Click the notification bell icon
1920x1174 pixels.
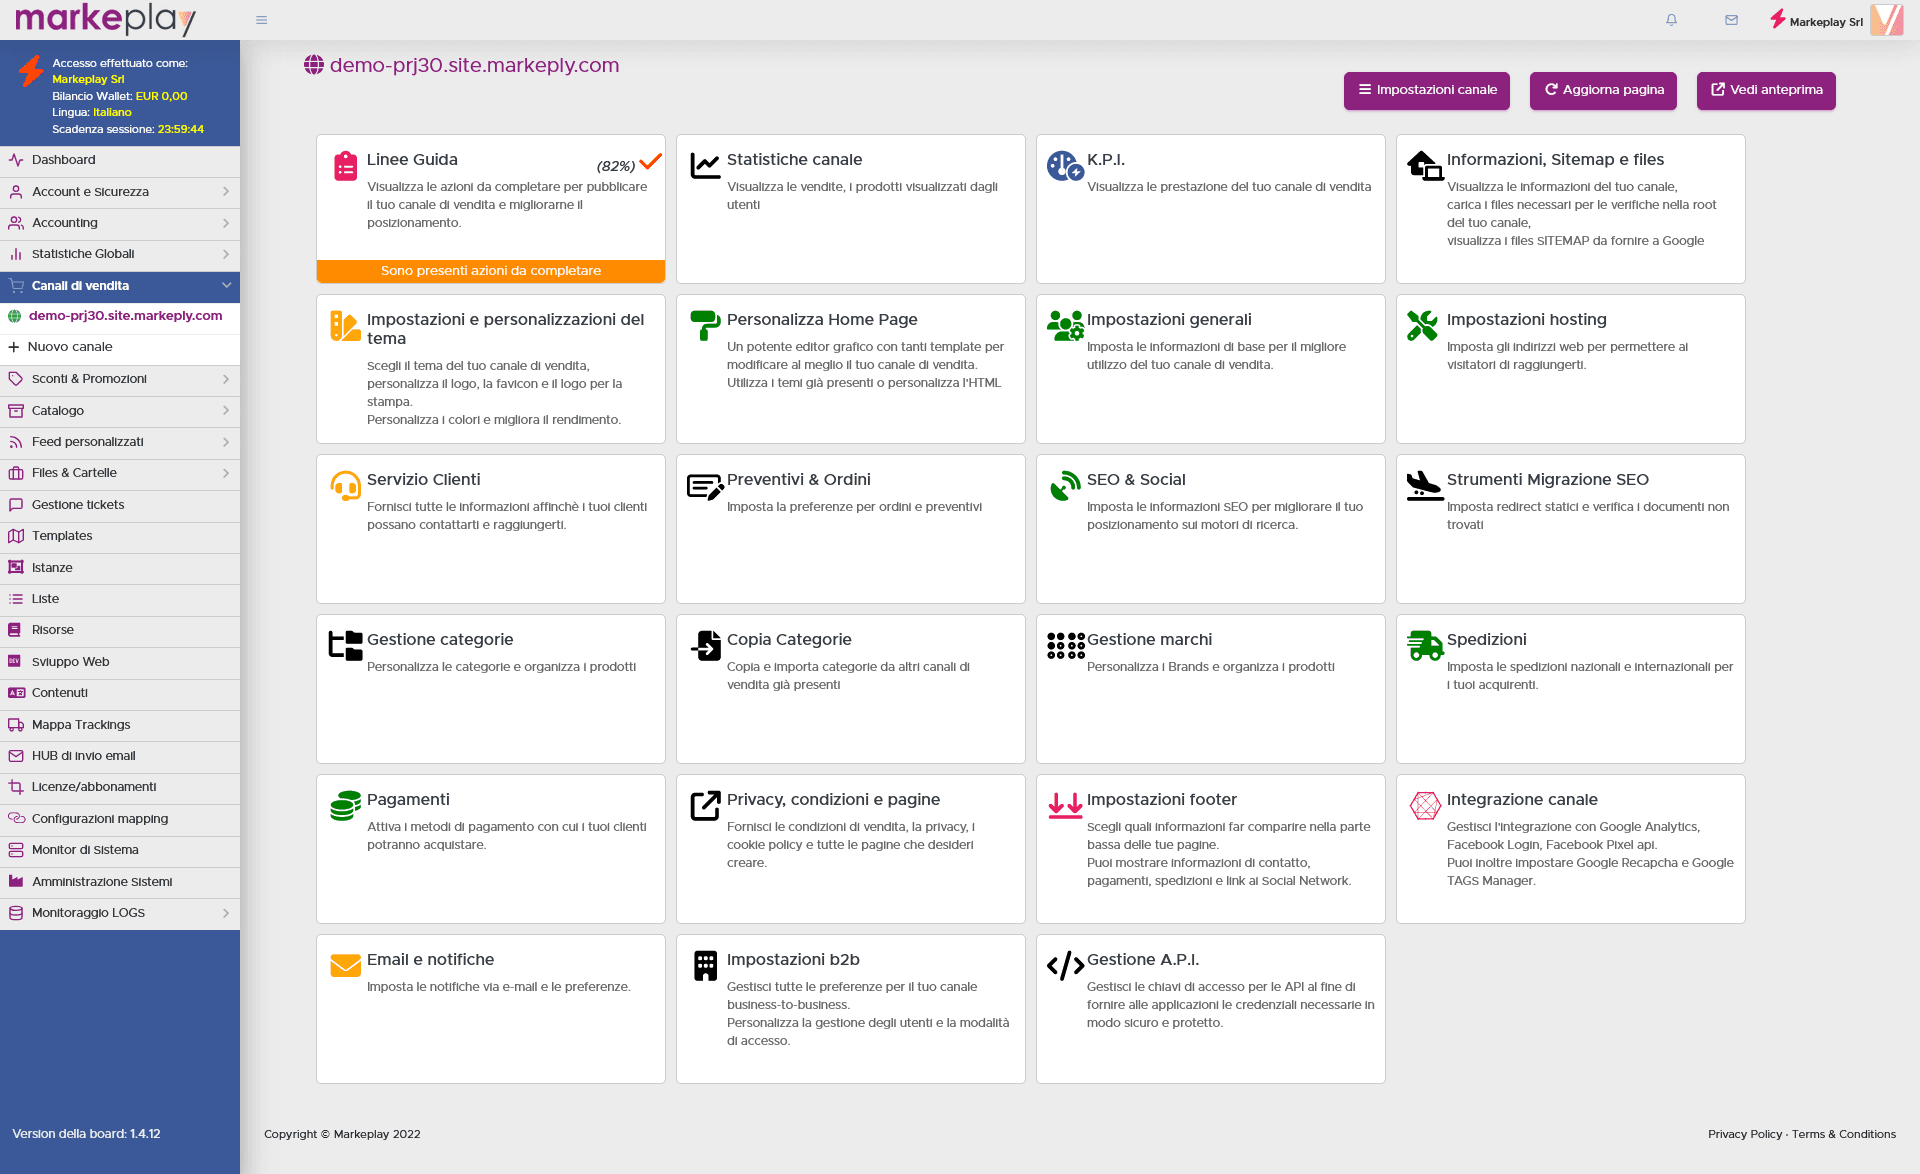point(1671,20)
